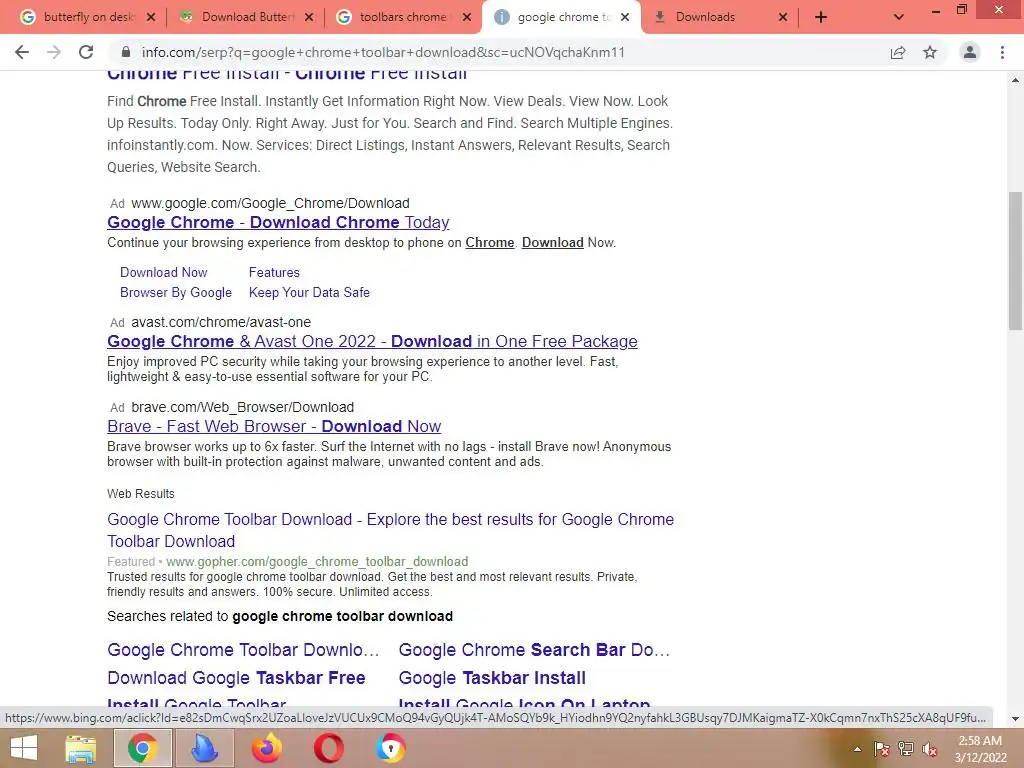This screenshot has width=1024, height=768.
Task: Open the Windows Start menu
Action: coord(24,748)
